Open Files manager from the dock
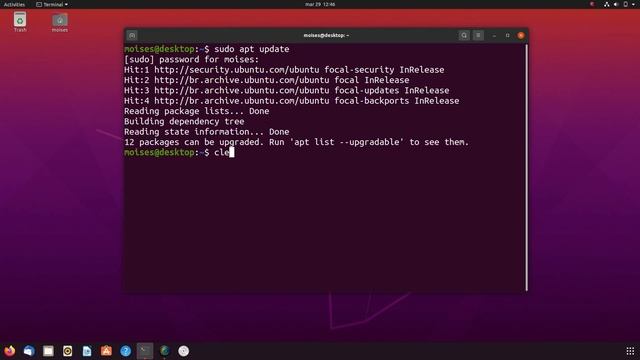The image size is (640, 360). click(48, 351)
